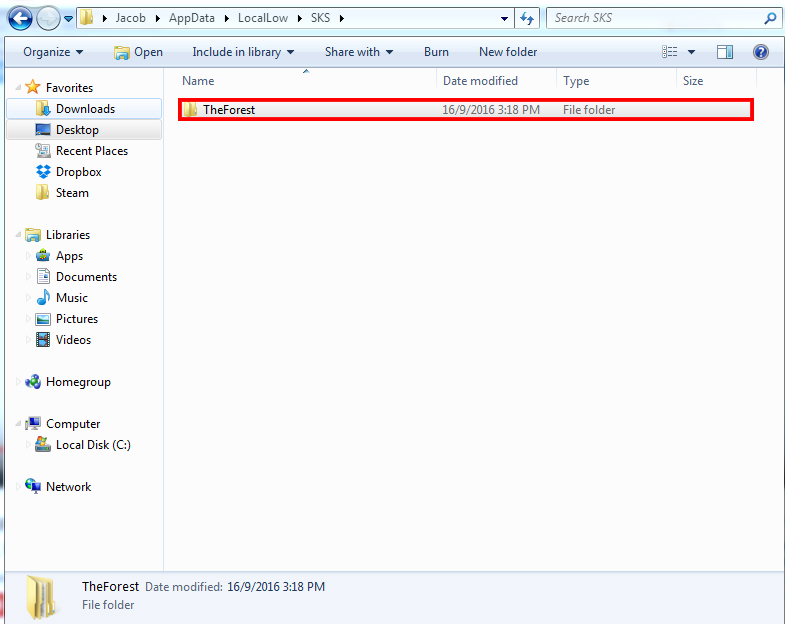Click Jacob in the address breadcrumb
The height and width of the screenshot is (624, 785).
point(130,18)
